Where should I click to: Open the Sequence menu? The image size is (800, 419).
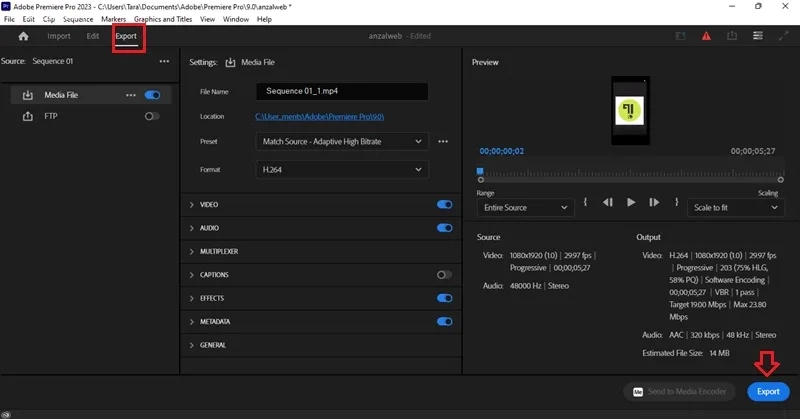click(78, 19)
